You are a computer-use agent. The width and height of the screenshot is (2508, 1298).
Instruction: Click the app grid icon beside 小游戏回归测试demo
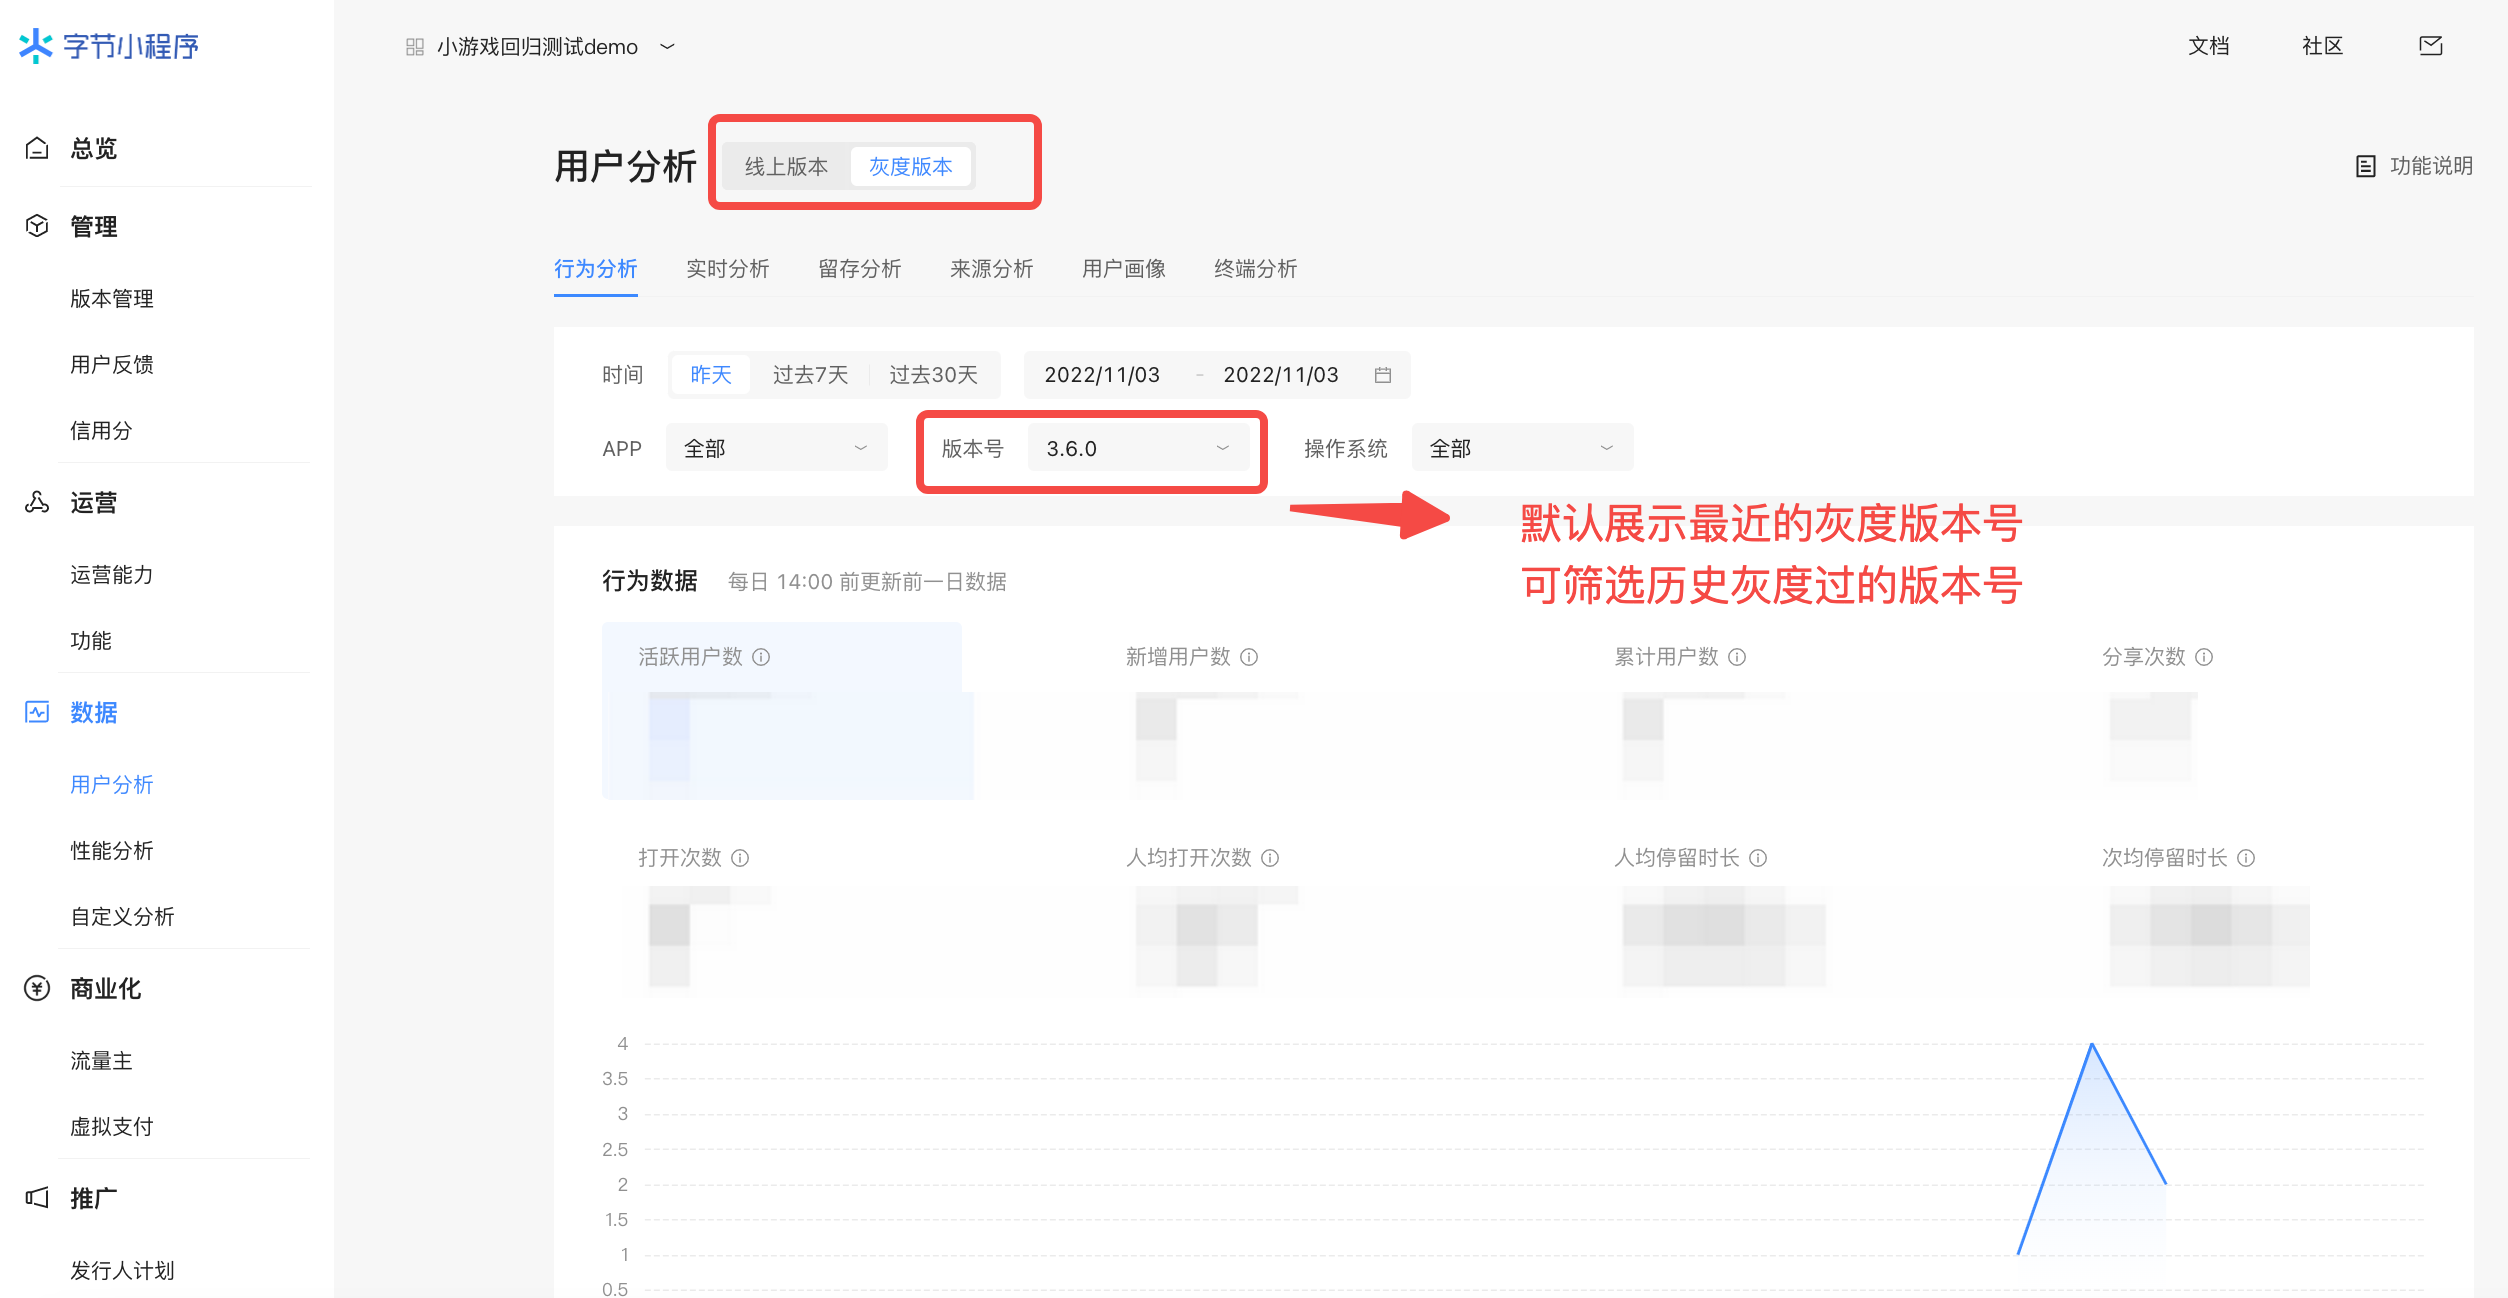tap(415, 47)
